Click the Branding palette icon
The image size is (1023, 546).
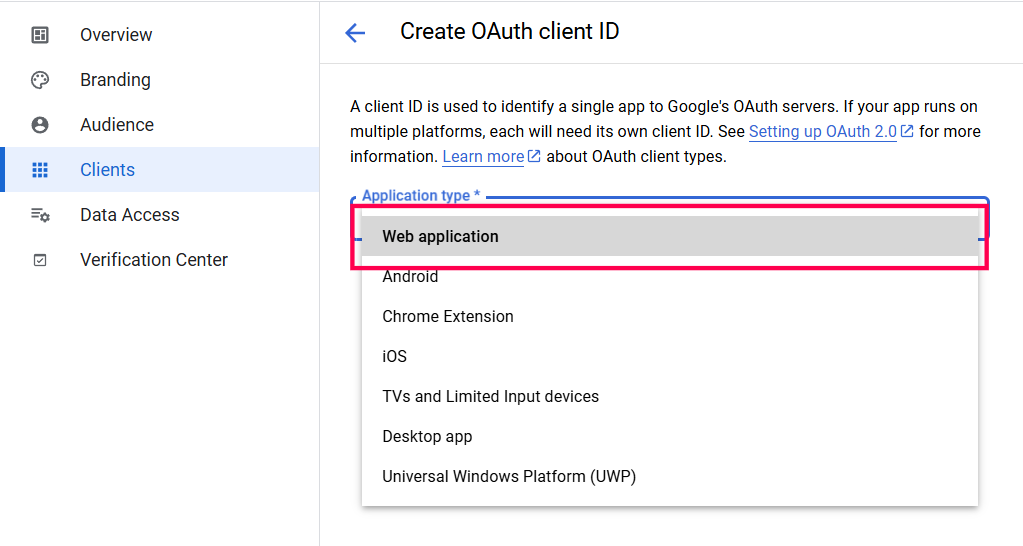(40, 80)
